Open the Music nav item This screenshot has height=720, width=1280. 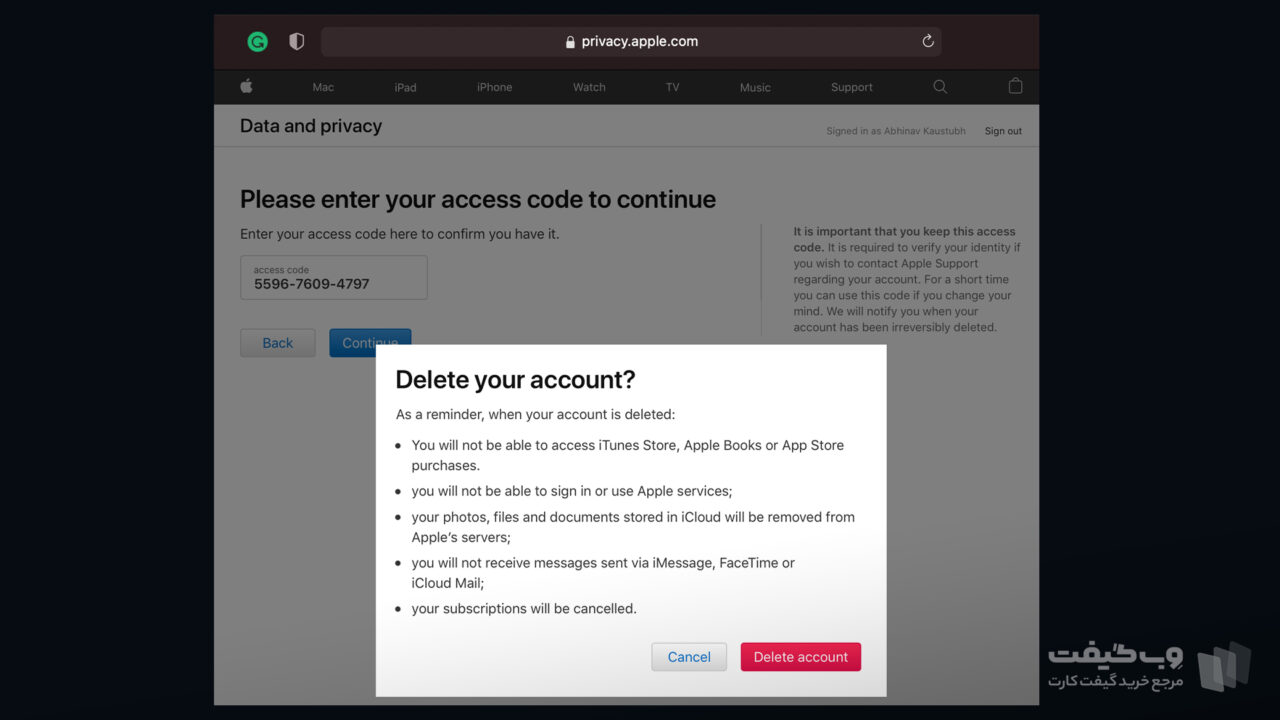click(755, 87)
